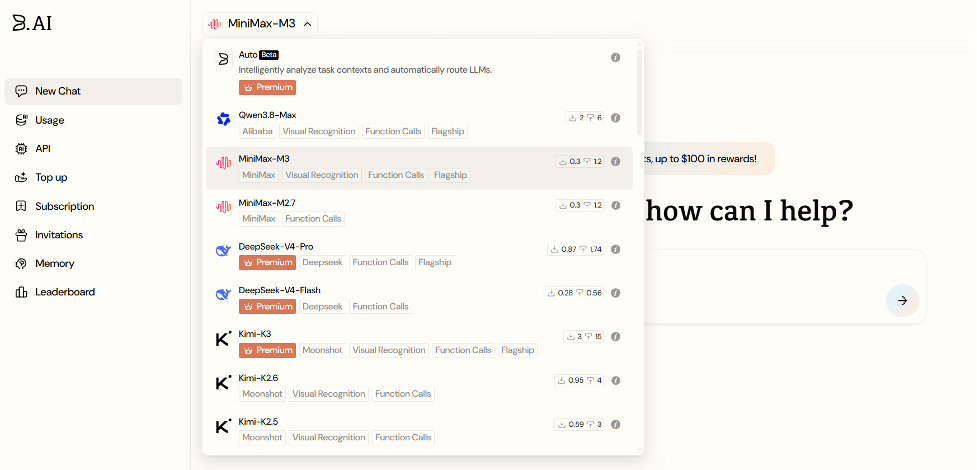Send the message with arrow button
The height and width of the screenshot is (470, 977).
902,300
